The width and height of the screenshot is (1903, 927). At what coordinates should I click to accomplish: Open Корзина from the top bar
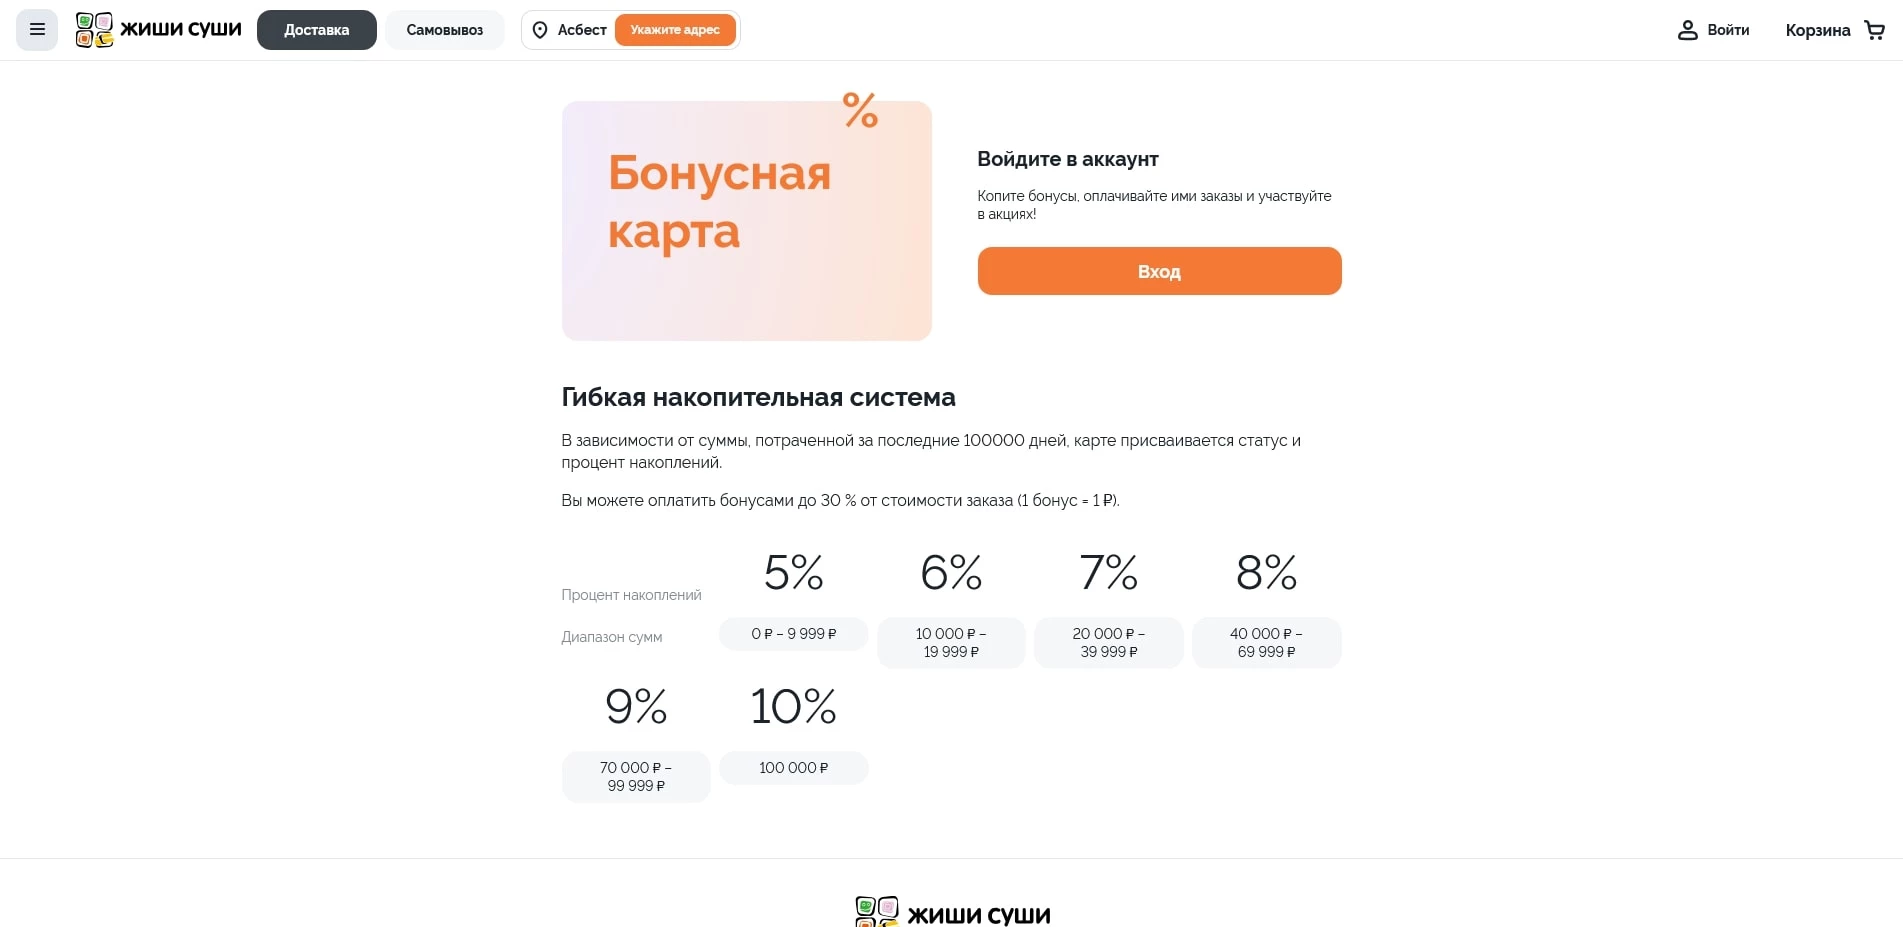1817,30
